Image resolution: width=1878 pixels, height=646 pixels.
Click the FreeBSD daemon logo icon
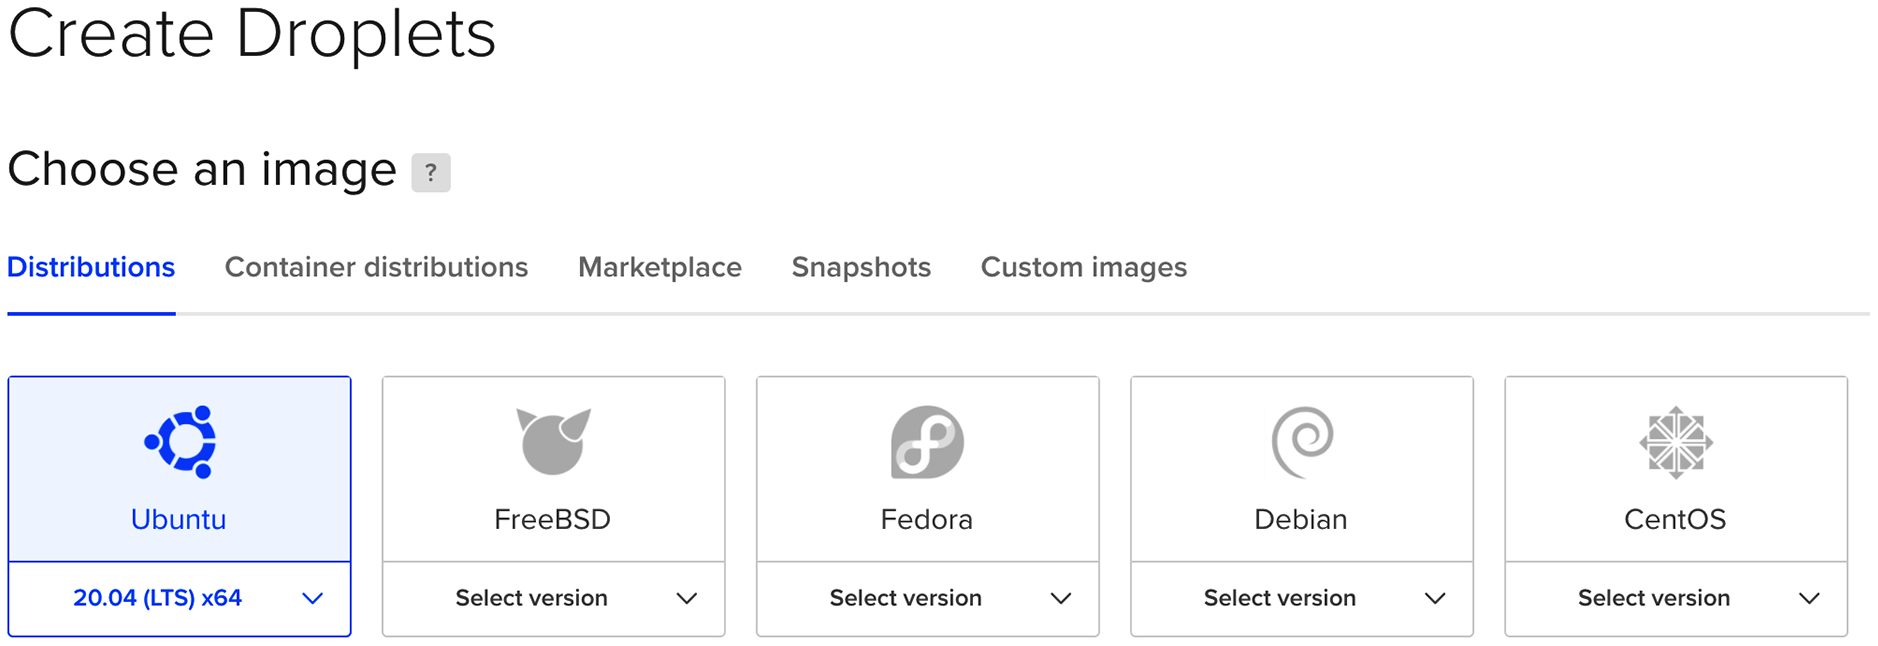click(553, 440)
